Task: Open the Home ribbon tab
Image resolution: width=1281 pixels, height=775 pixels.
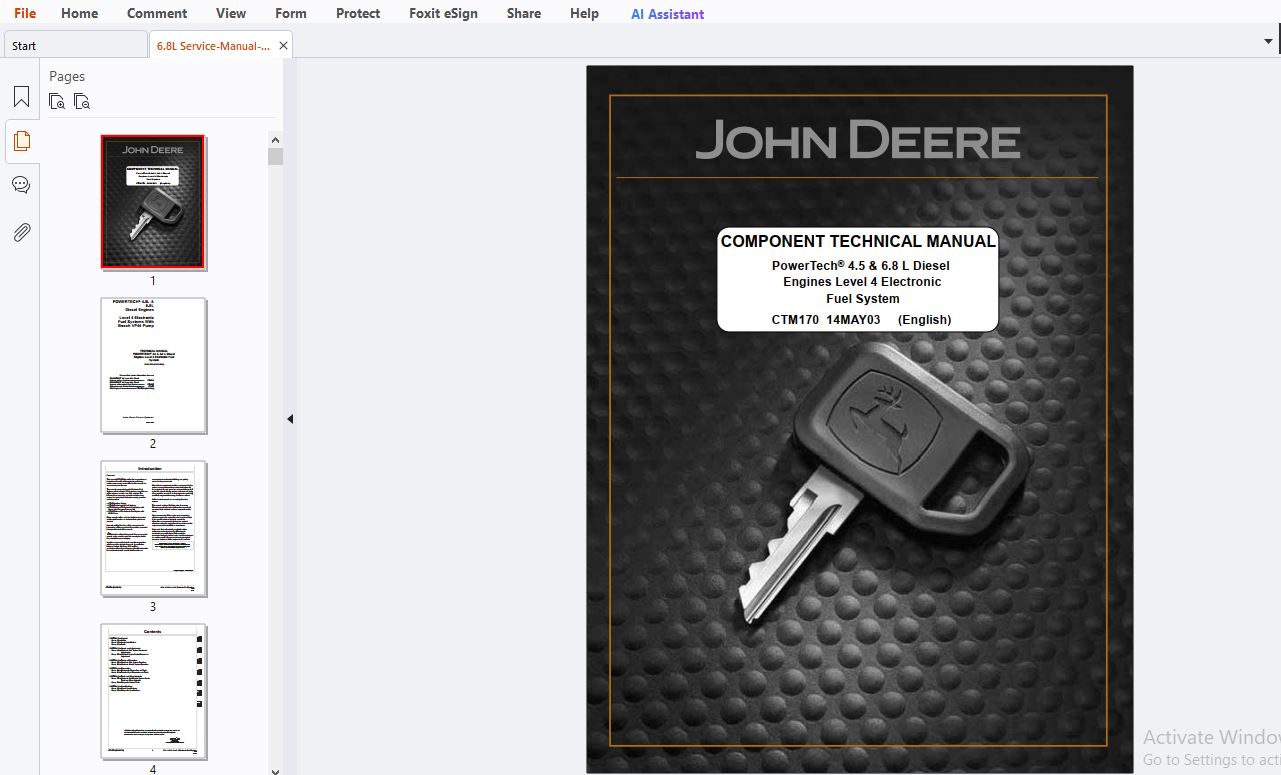Action: coord(79,13)
